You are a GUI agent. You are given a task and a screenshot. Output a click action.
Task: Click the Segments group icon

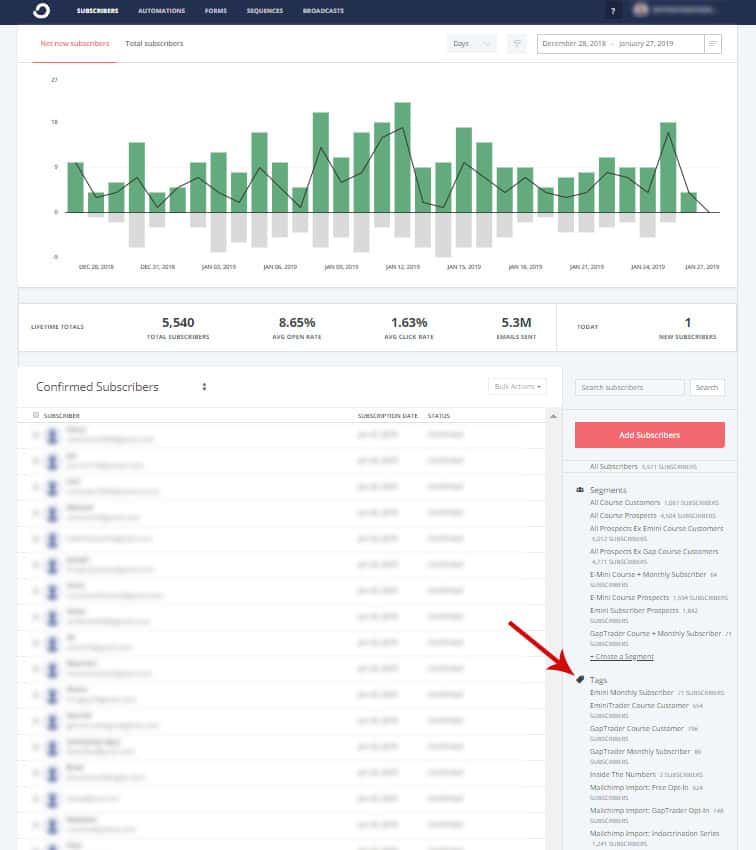tap(581, 490)
